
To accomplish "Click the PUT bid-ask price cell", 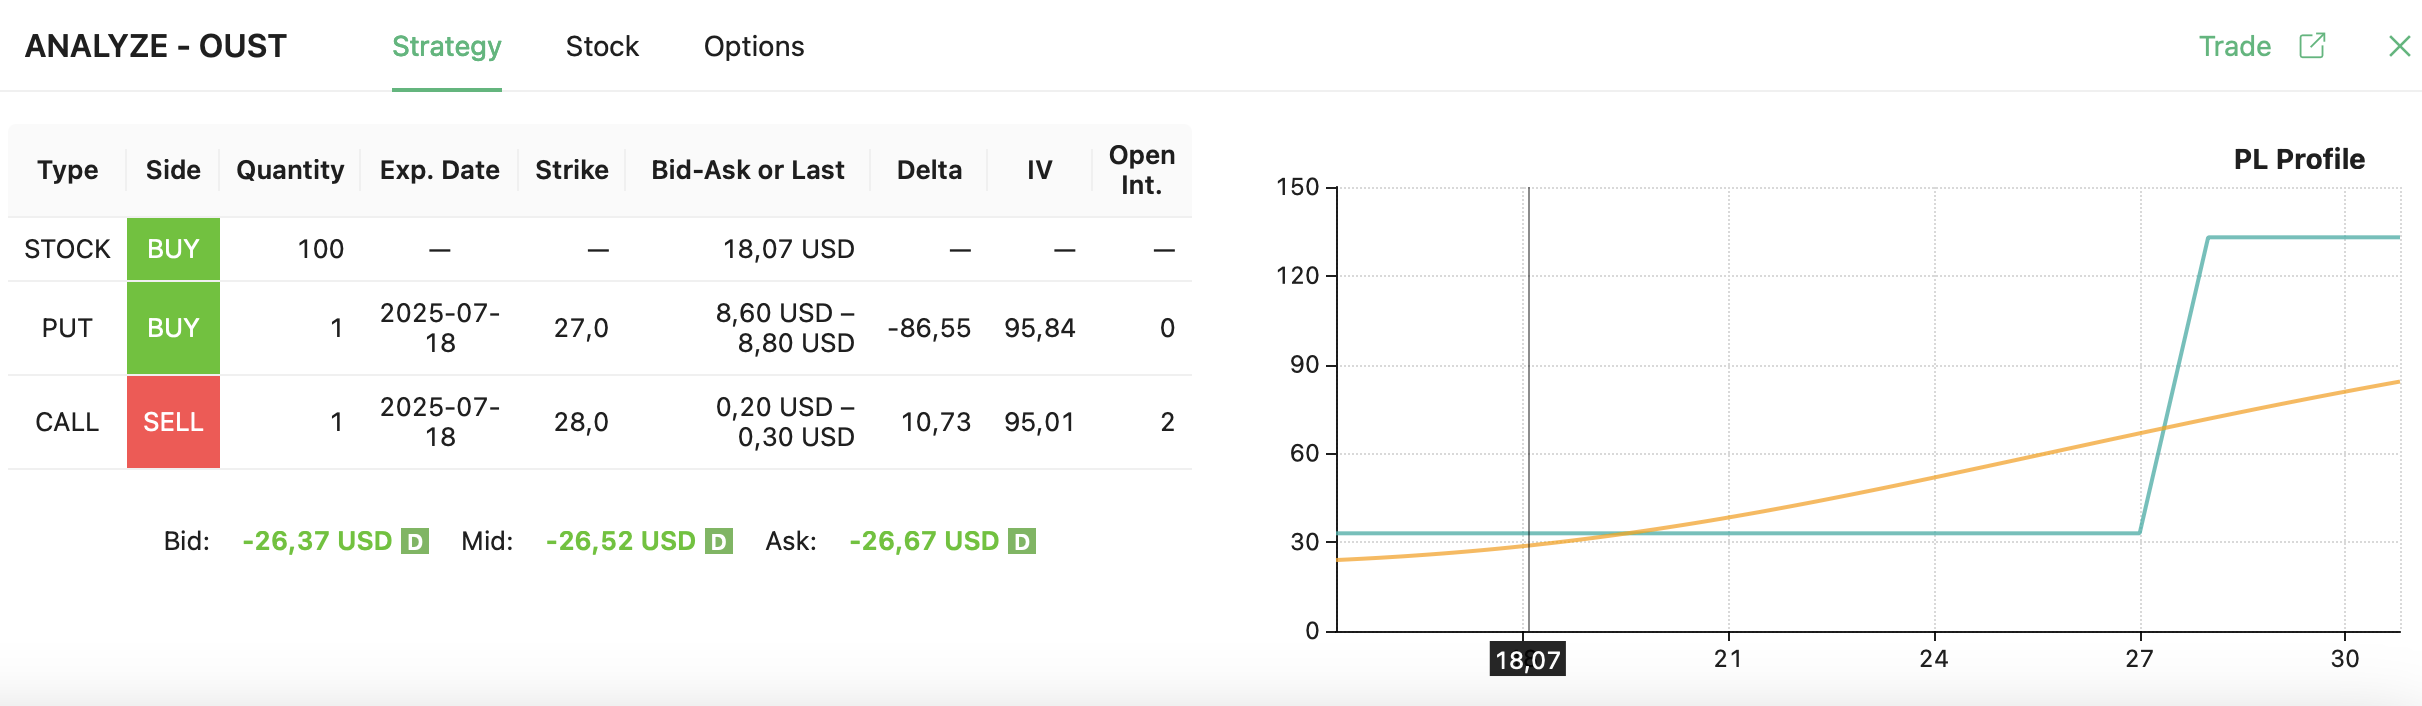I will [785, 328].
